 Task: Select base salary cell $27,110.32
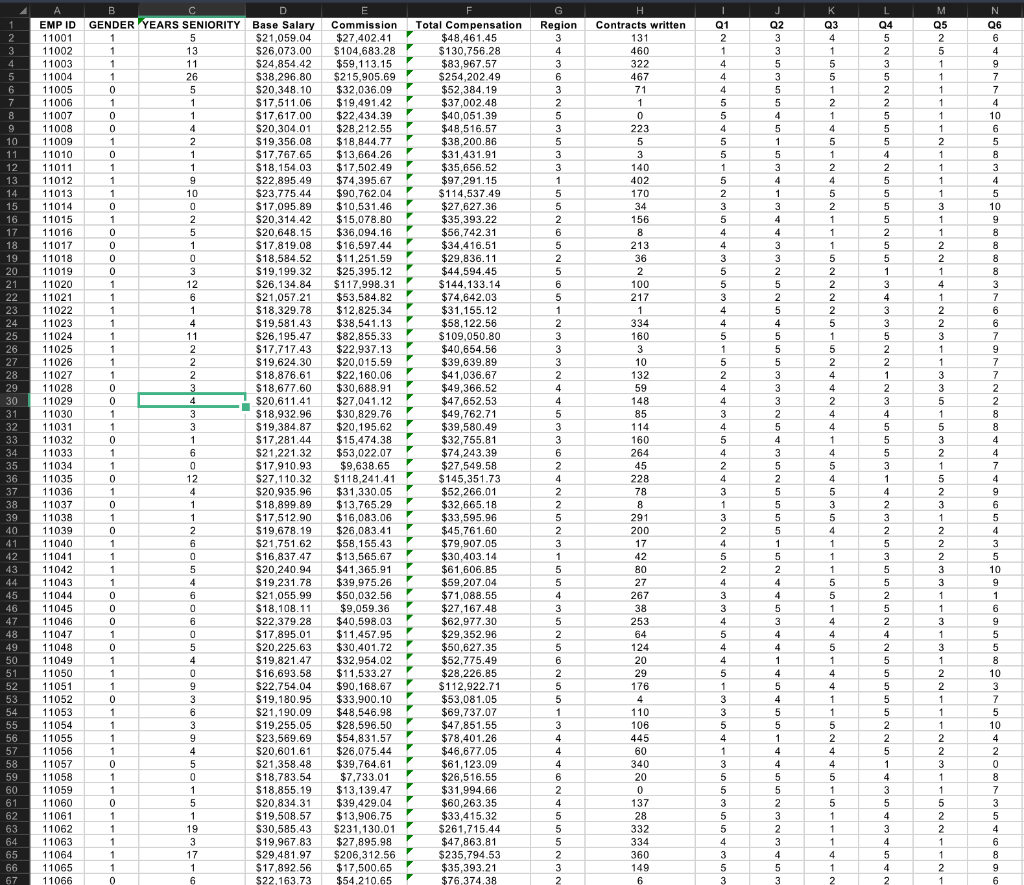283,479
